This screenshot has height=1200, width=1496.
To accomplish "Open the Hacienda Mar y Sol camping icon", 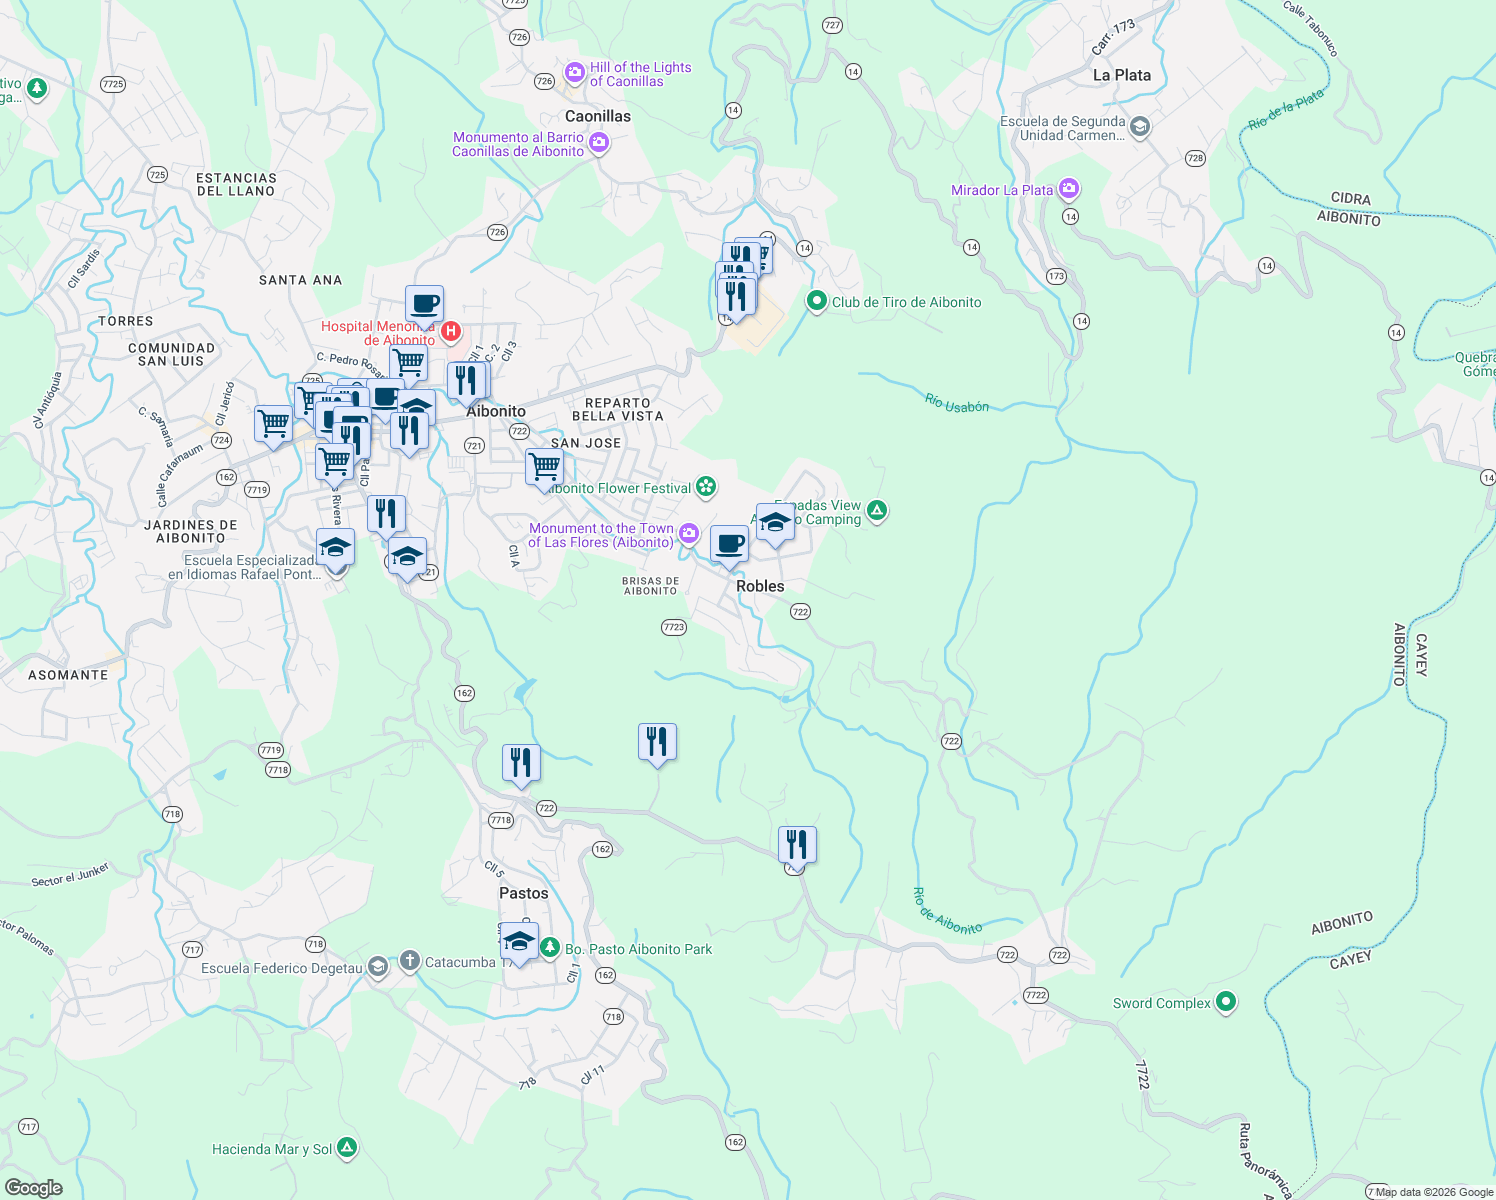I will [x=346, y=1148].
